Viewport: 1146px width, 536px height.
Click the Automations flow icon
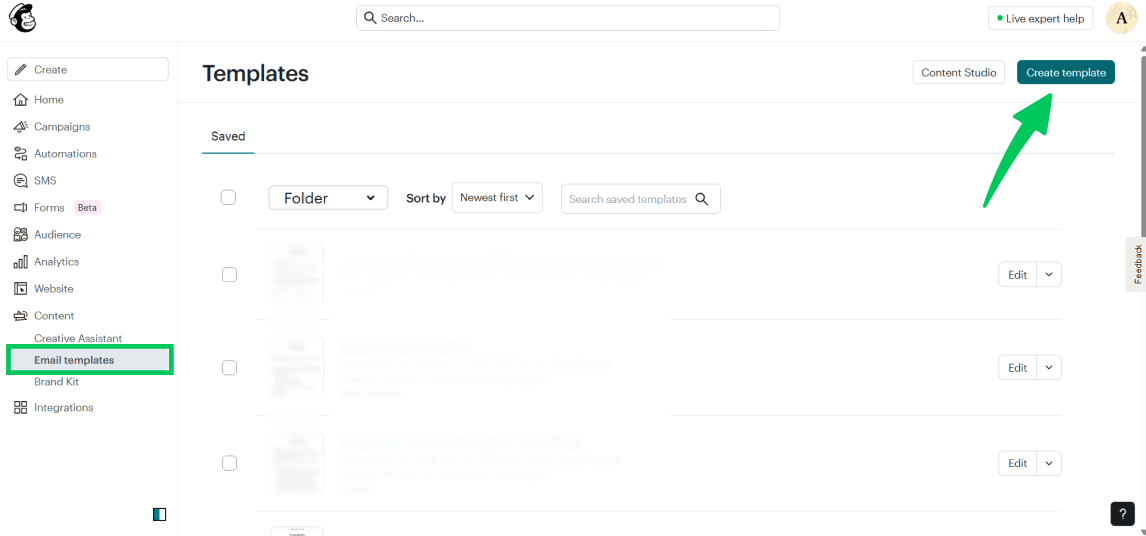point(20,154)
